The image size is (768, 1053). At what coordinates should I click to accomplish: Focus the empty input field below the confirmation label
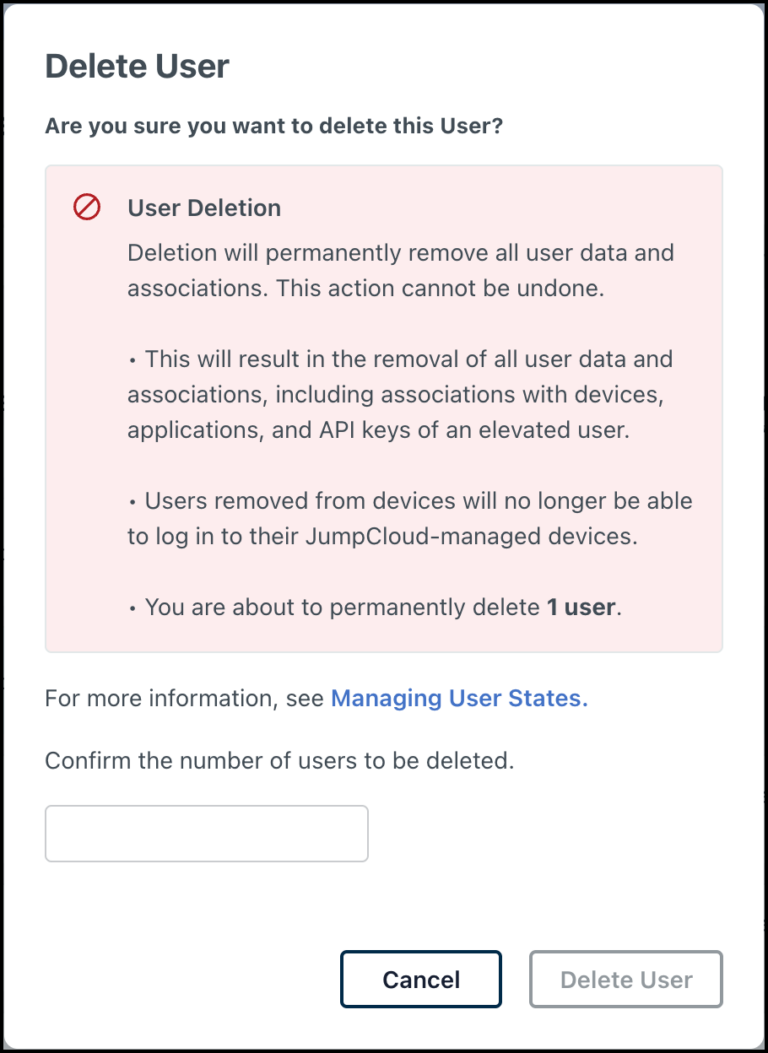pyautogui.click(x=205, y=833)
